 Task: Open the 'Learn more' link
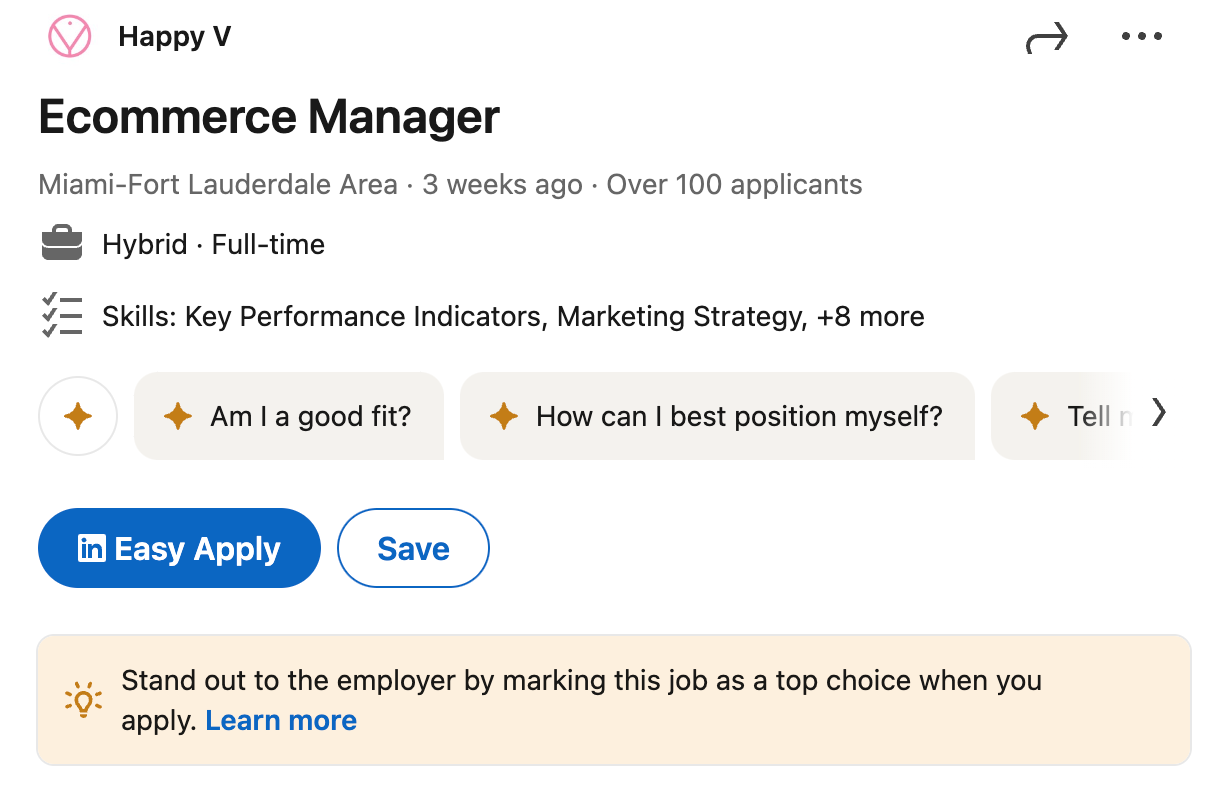(281, 720)
